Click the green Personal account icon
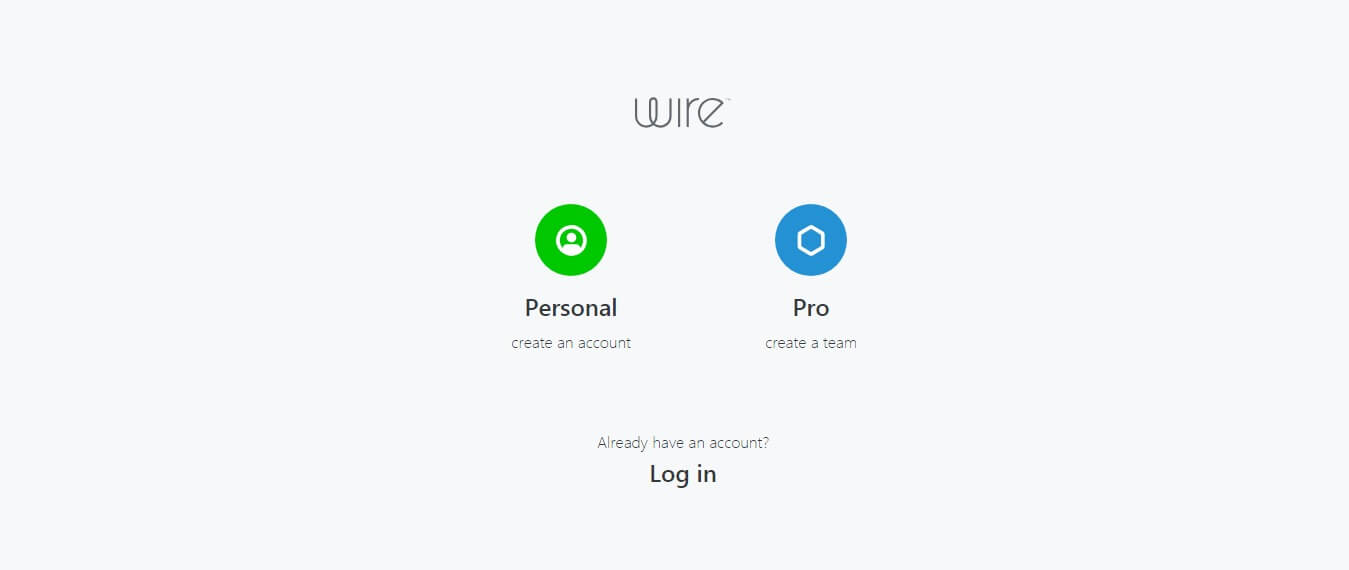Screen dimensions: 1349x570 pos(571,240)
